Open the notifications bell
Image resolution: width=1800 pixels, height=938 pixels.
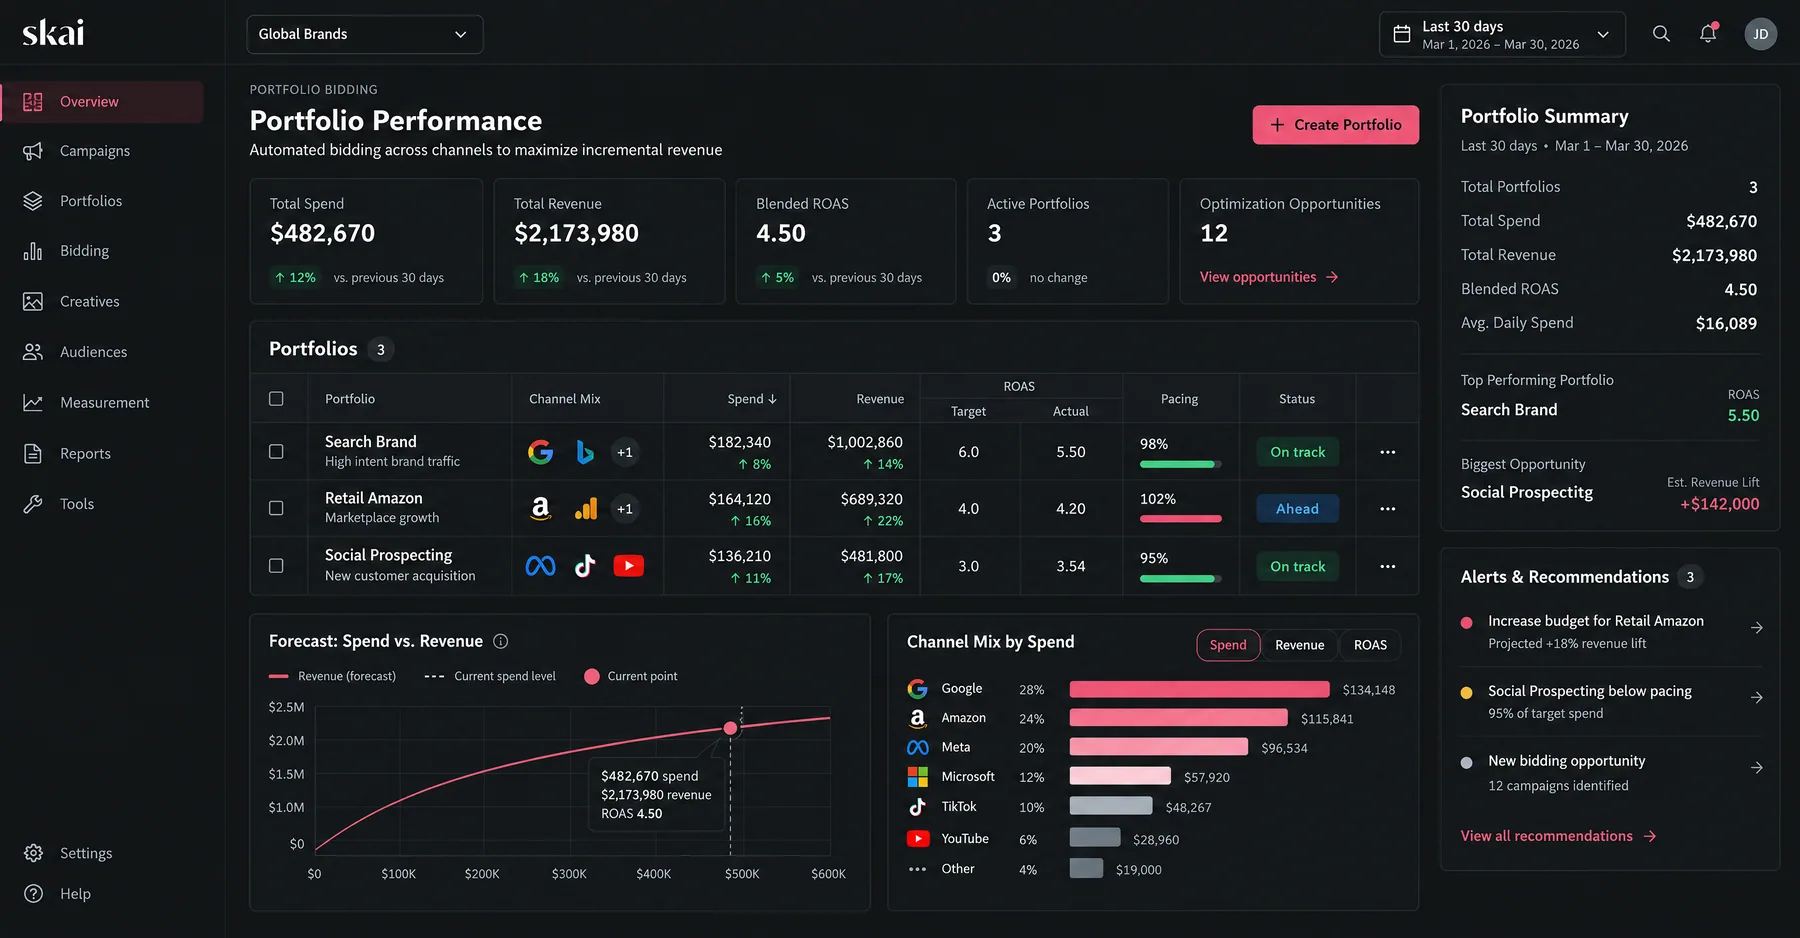point(1708,33)
